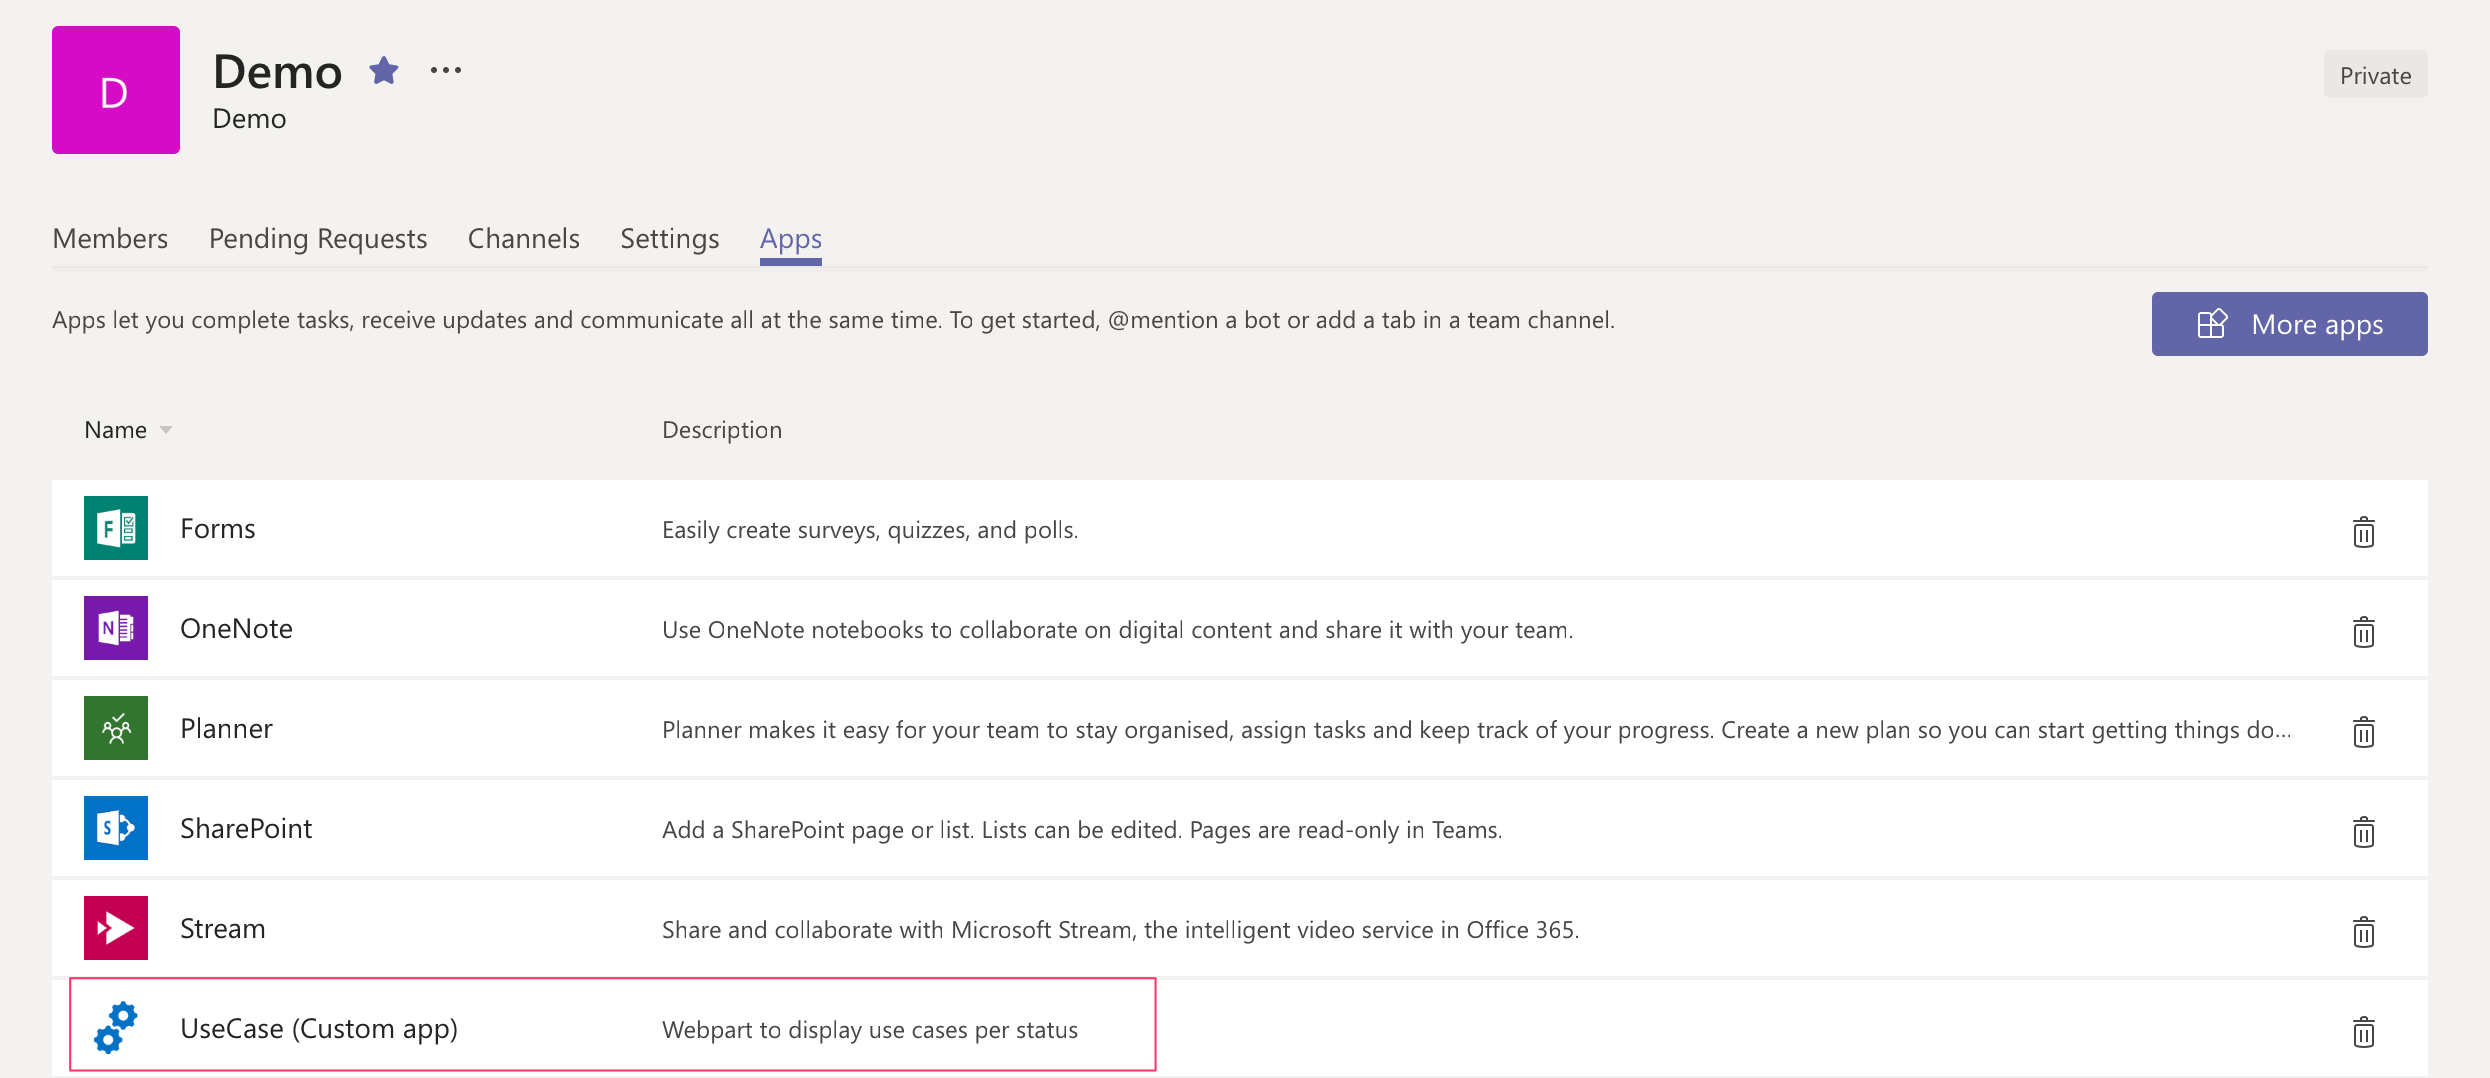The width and height of the screenshot is (2490, 1078).
Task: Click the Forms app icon
Action: pos(116,528)
